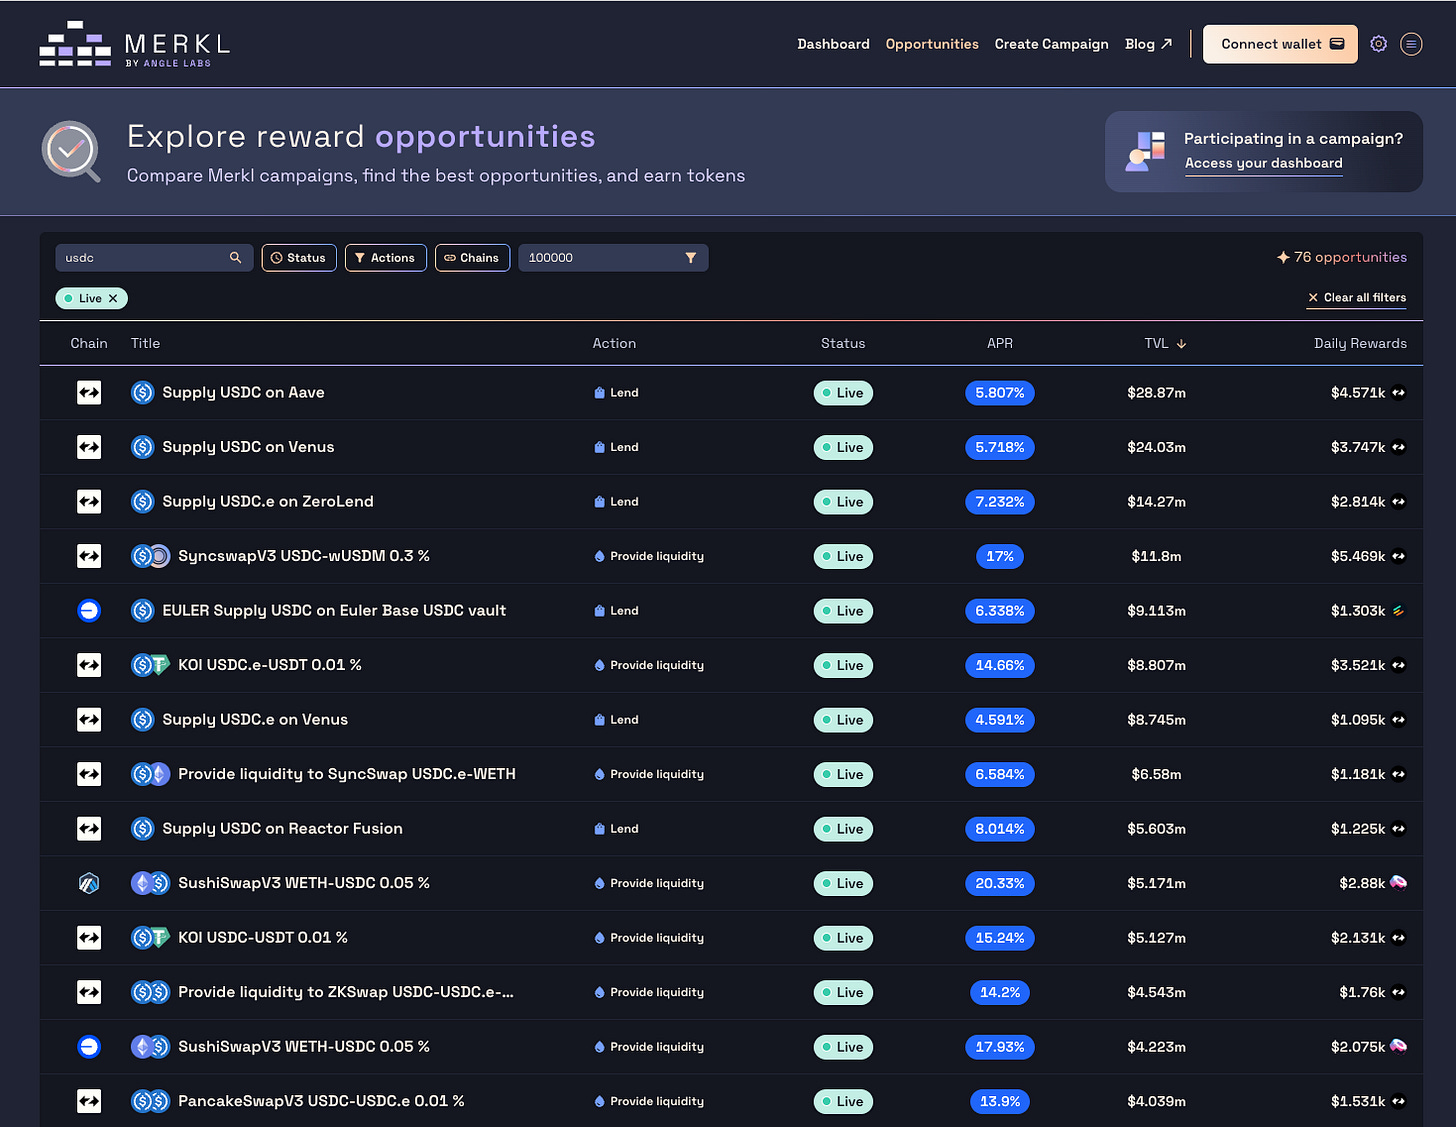1456x1127 pixels.
Task: Click the Merkl logo in the header
Action: pos(133,43)
